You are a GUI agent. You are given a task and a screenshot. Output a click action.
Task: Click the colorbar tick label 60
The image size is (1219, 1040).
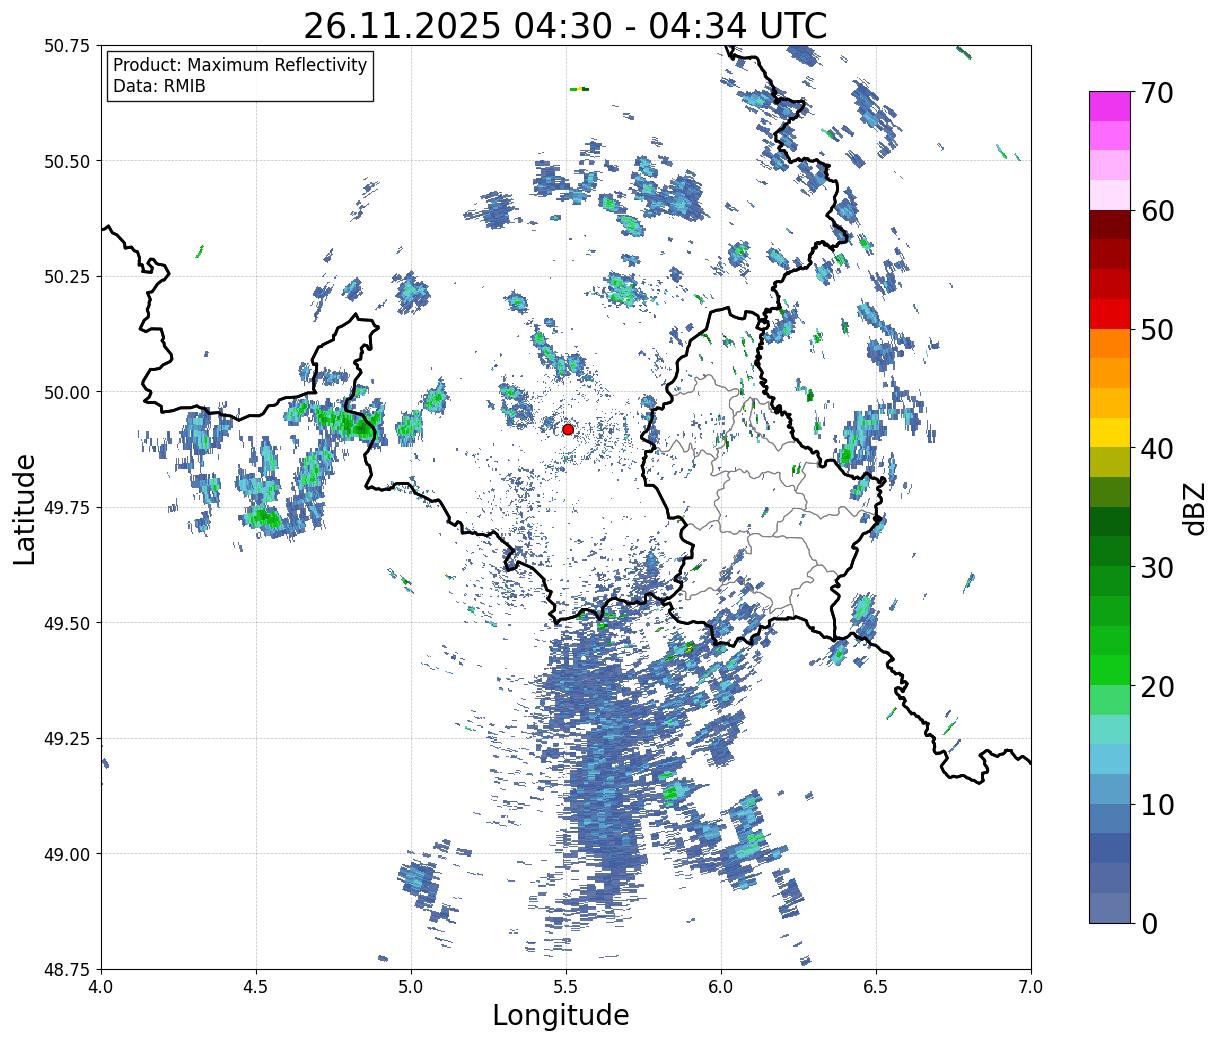[x=1156, y=211]
